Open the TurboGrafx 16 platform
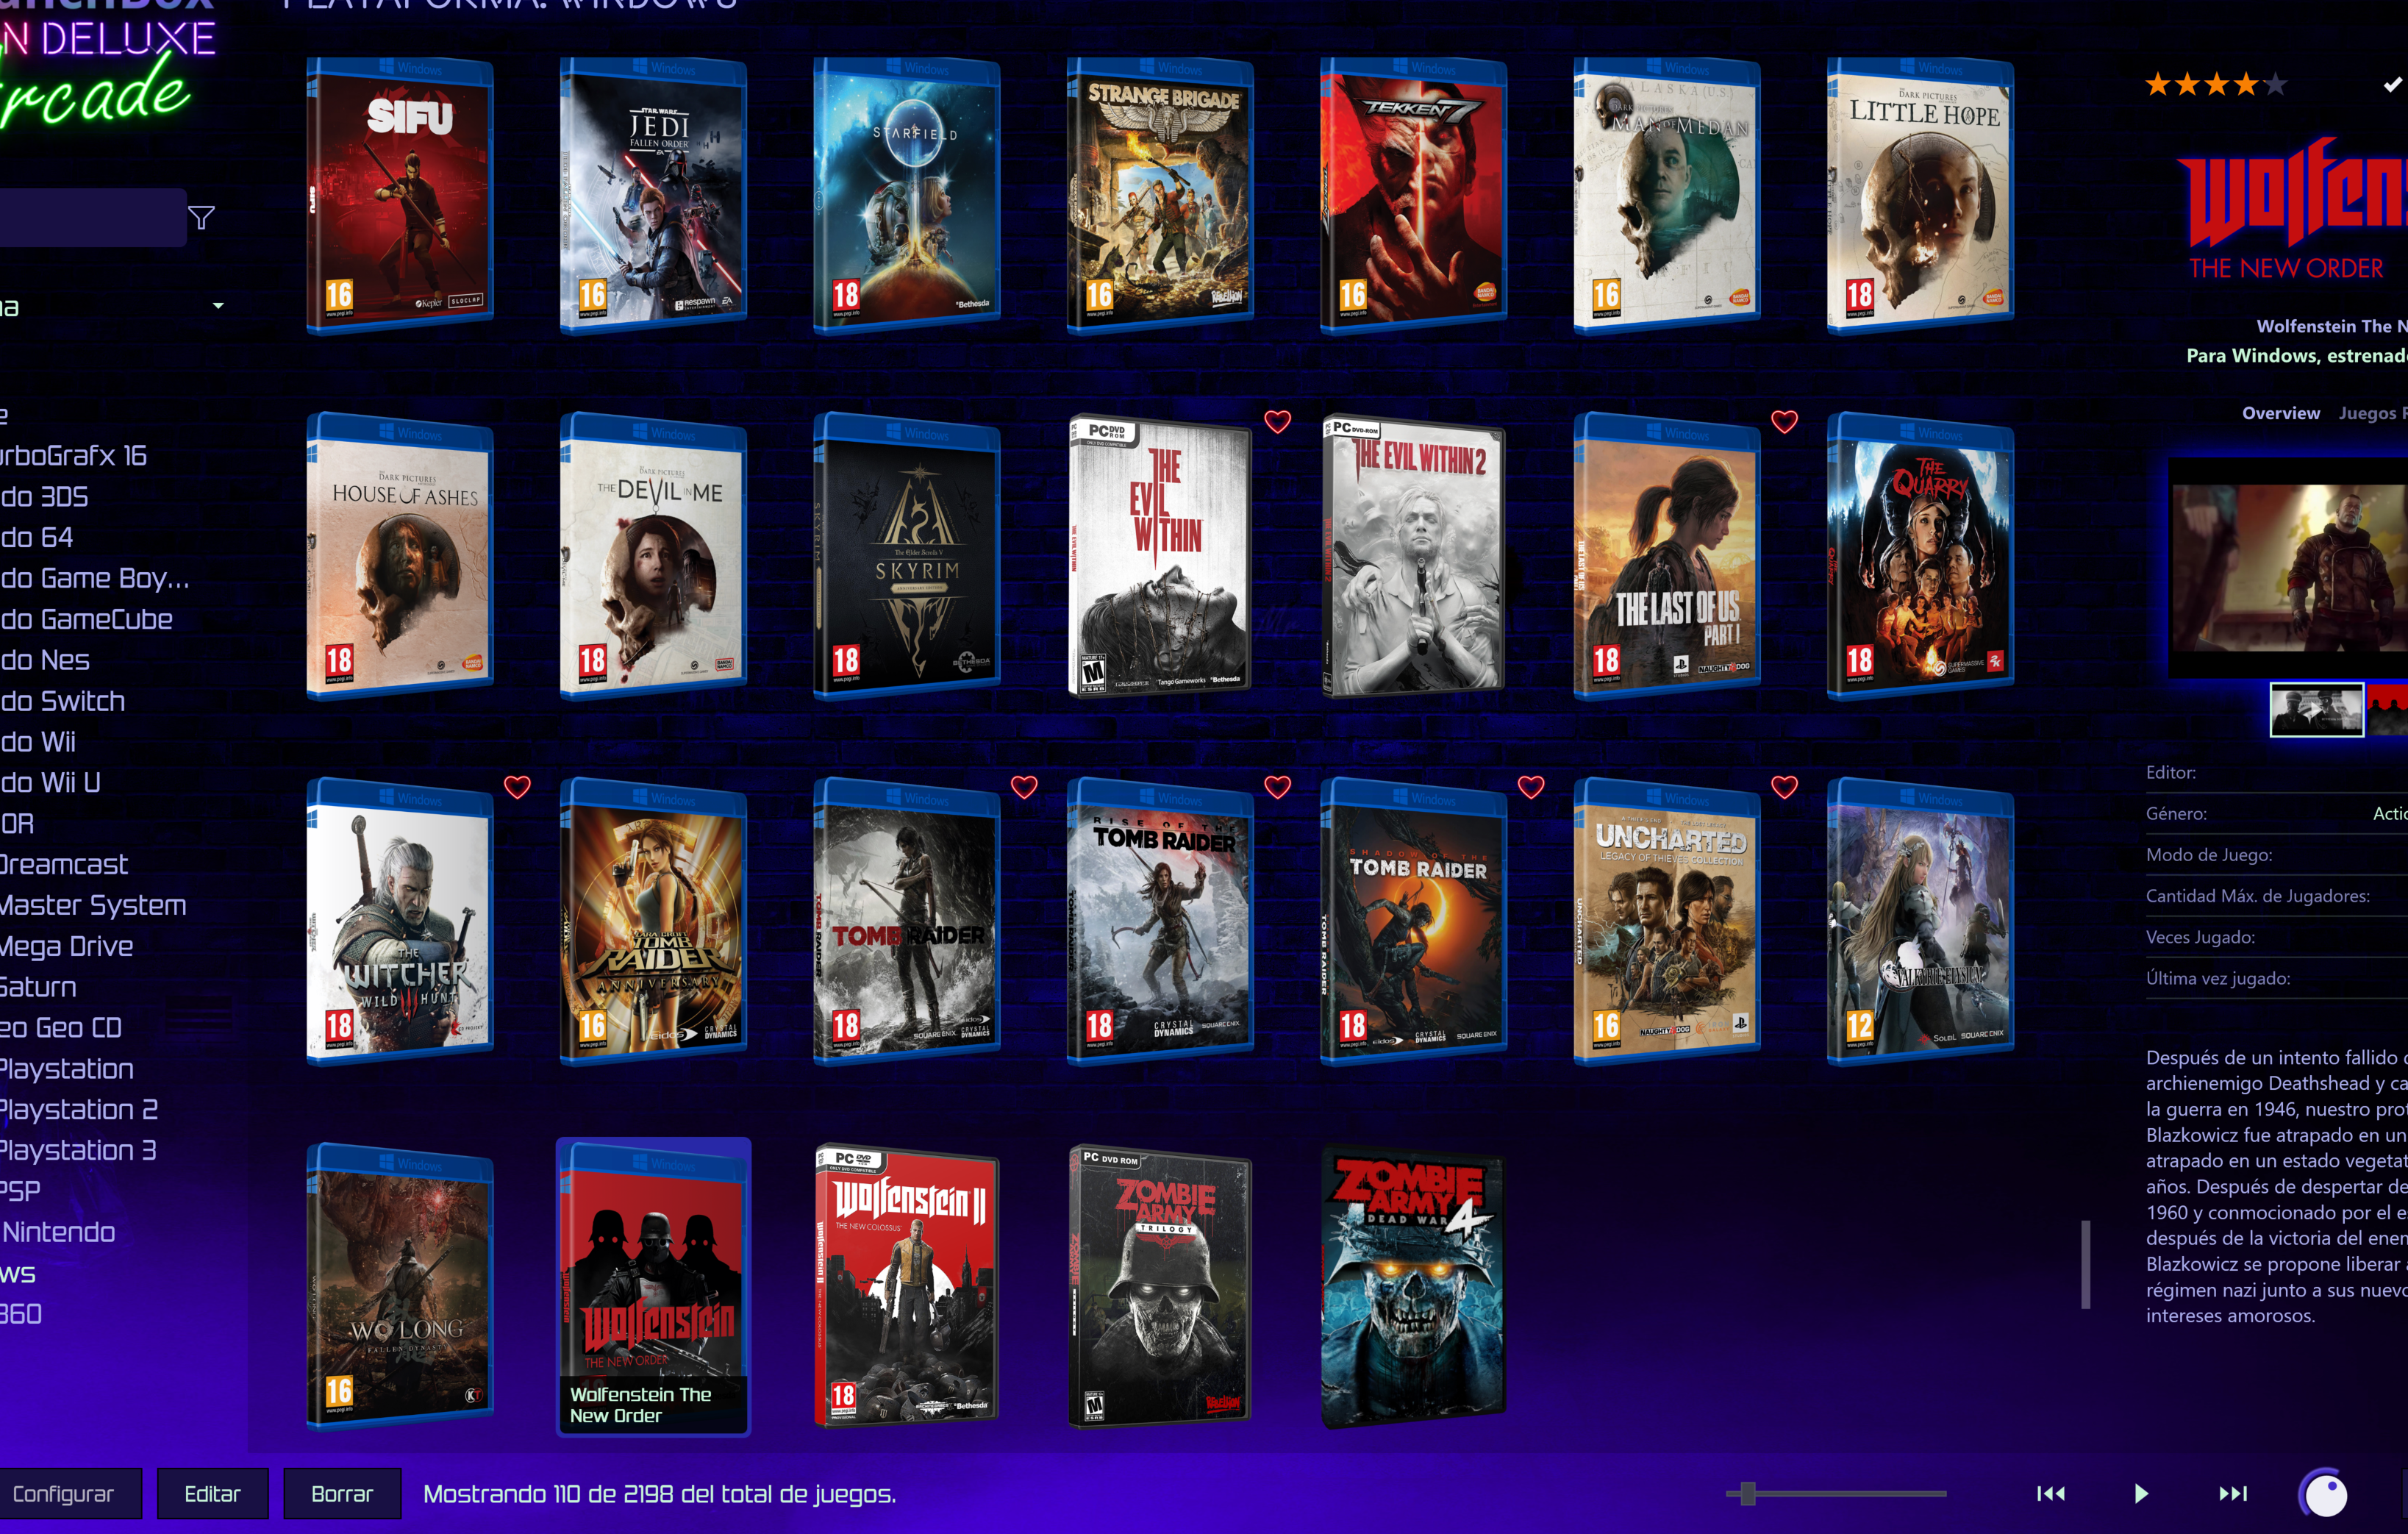Screen dimensions: 2408x1534 tap(73, 456)
